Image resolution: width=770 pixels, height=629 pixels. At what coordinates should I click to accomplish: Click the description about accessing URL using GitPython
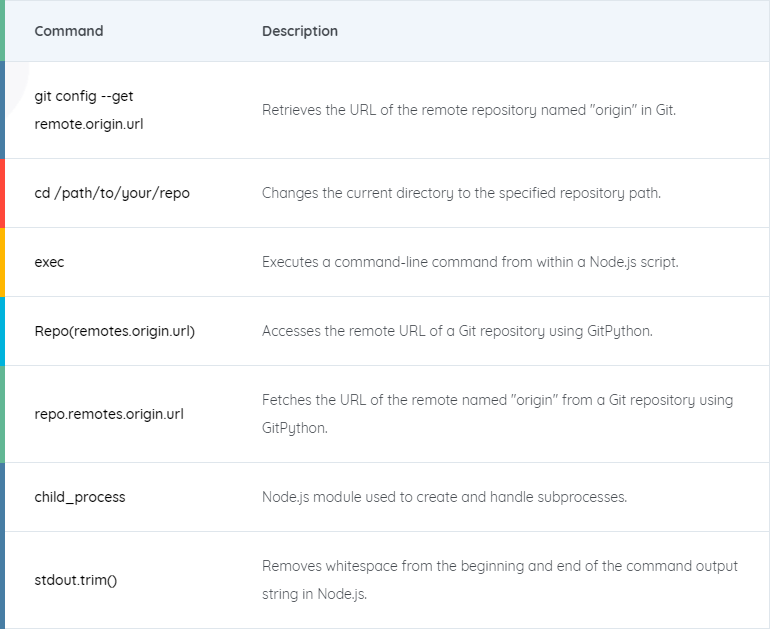coord(457,331)
